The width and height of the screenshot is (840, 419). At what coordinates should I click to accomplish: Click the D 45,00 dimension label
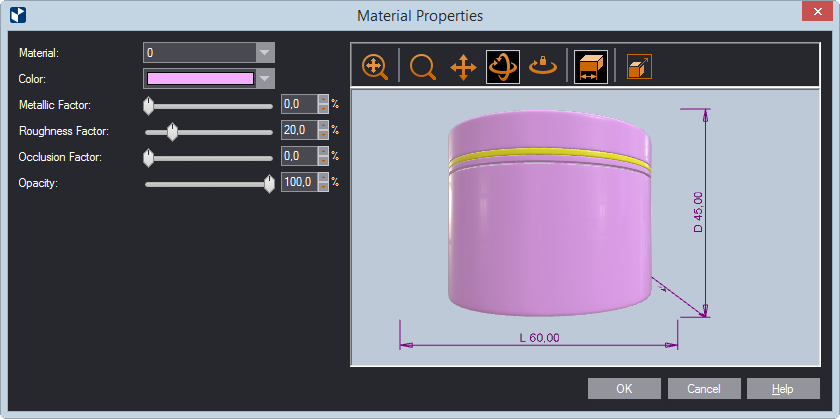698,212
